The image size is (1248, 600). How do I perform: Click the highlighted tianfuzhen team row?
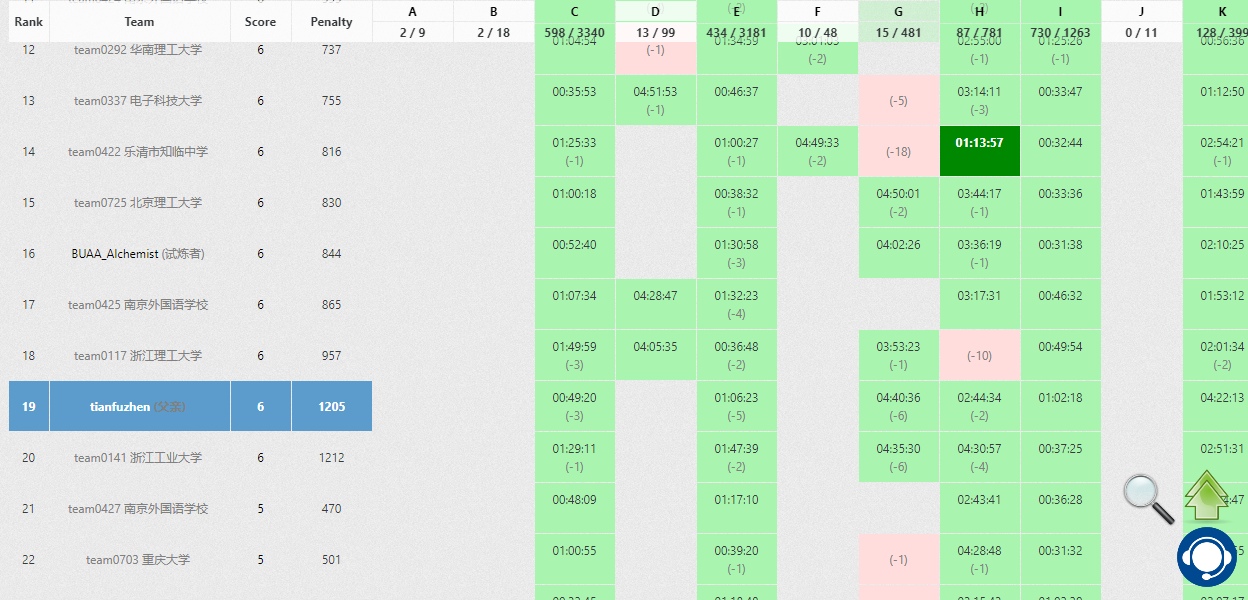coord(138,406)
